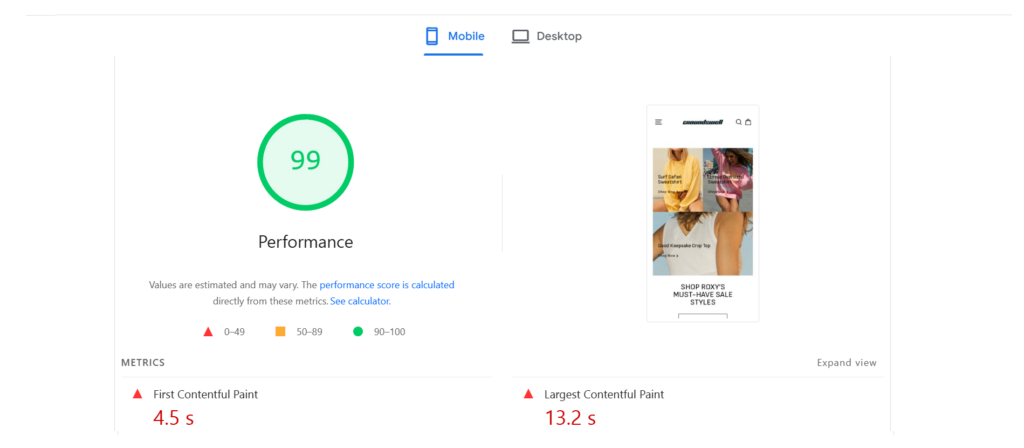Expand First Contentful Paint metric
The width and height of the screenshot is (1024, 448).
point(205,394)
